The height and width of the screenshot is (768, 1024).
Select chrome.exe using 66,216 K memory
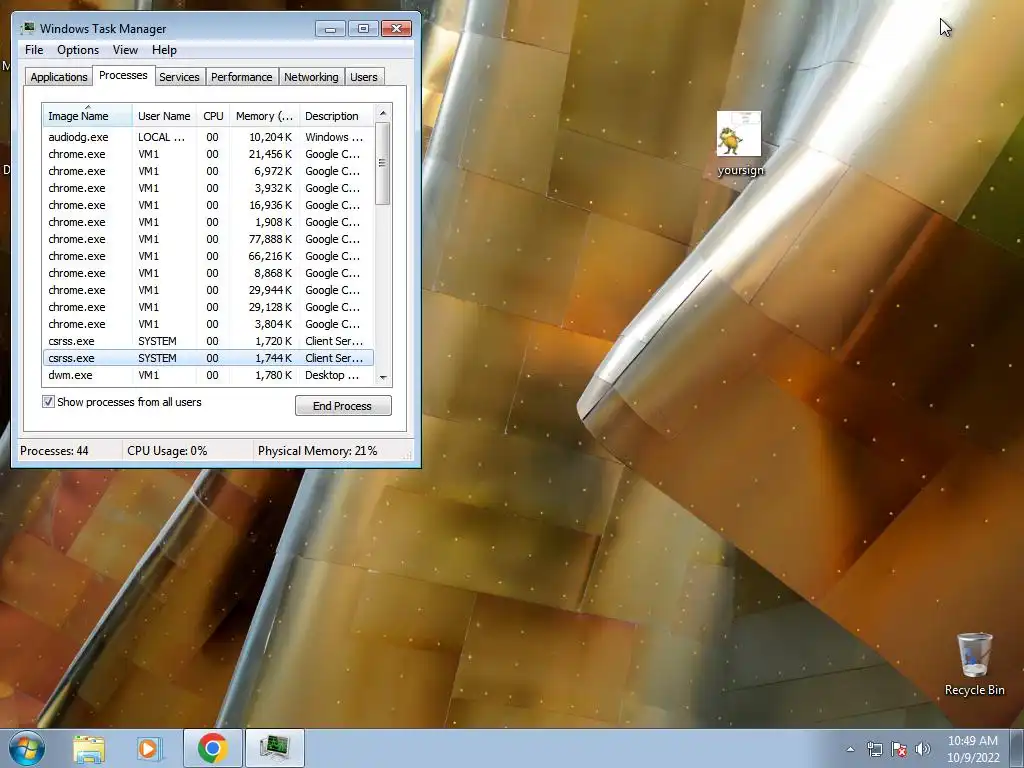(208, 256)
